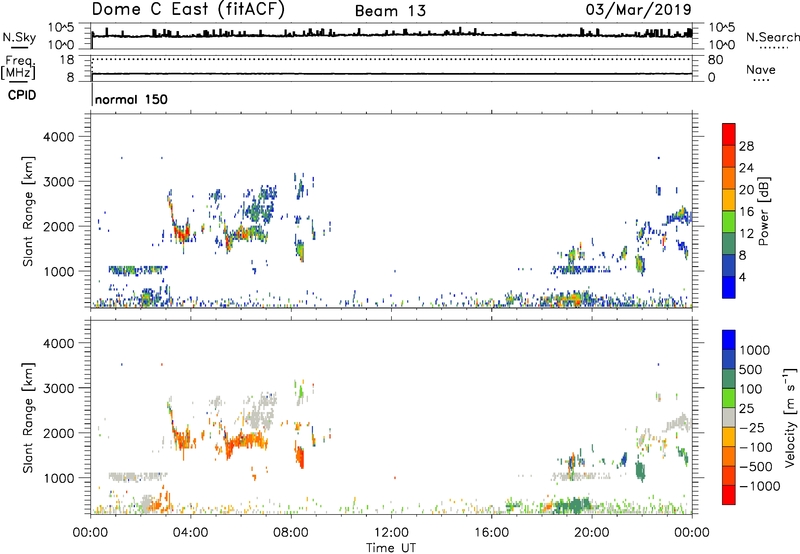
Task: Click the '500' label on the velocity colorbar
Action: tap(751, 369)
